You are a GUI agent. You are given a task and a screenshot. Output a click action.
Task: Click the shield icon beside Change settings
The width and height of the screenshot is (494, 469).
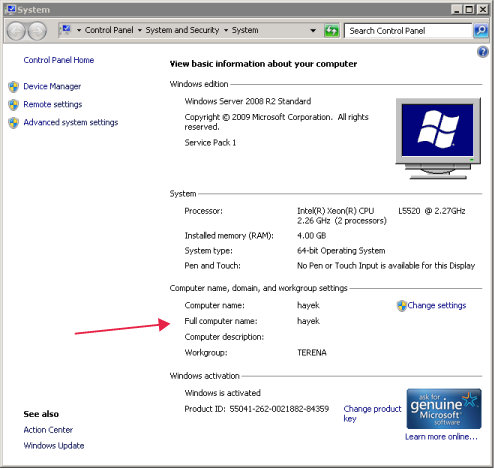(402, 306)
